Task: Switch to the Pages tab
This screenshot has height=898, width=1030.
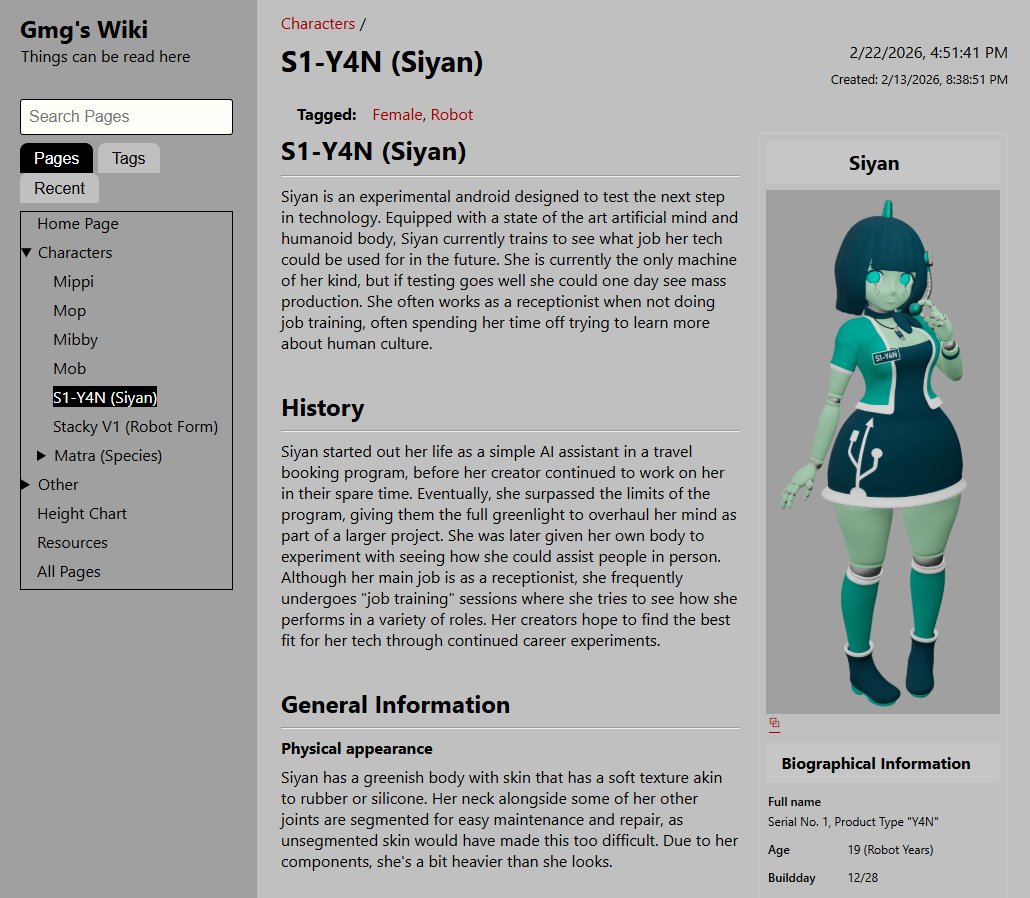Action: (x=56, y=158)
